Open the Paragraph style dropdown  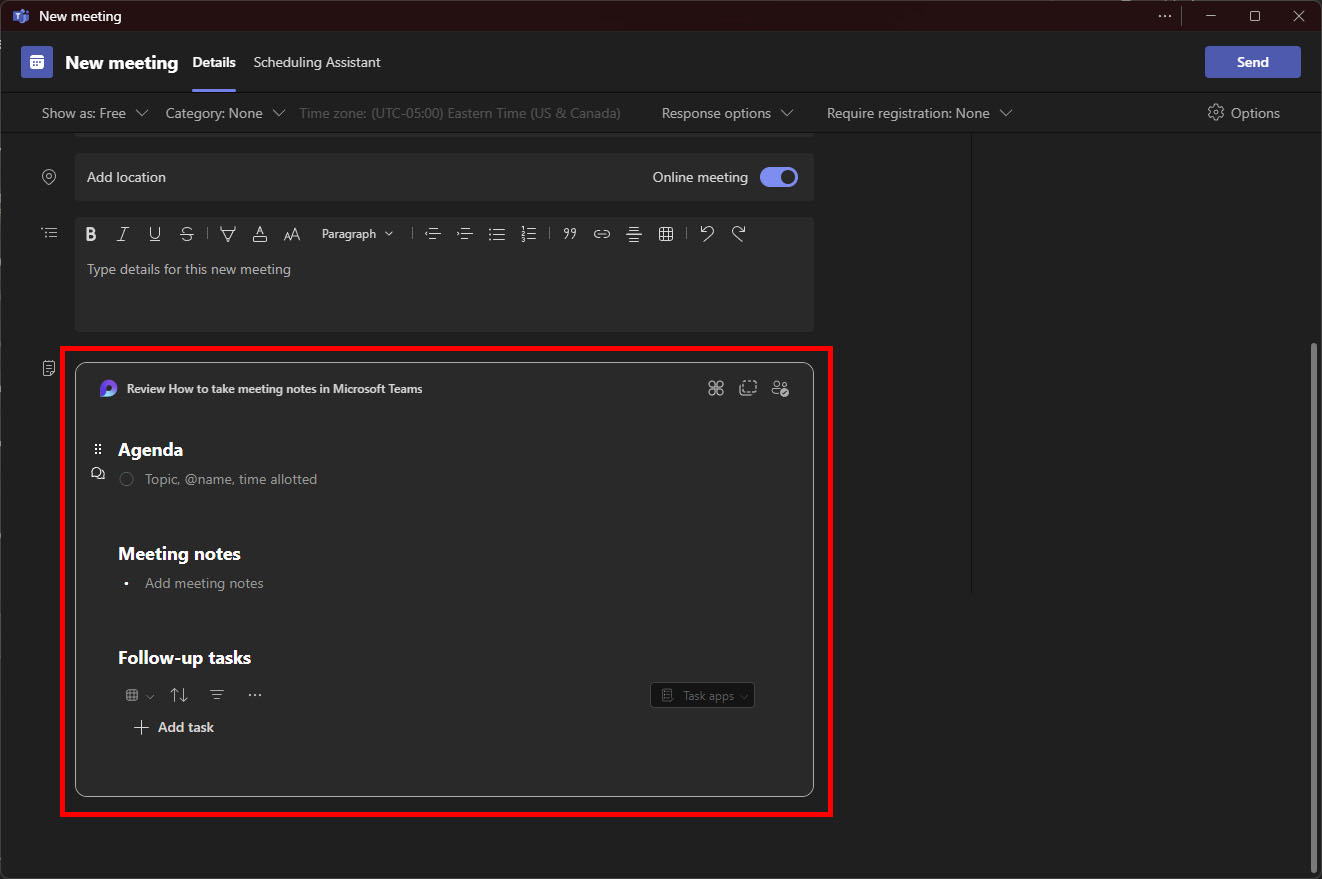358,234
